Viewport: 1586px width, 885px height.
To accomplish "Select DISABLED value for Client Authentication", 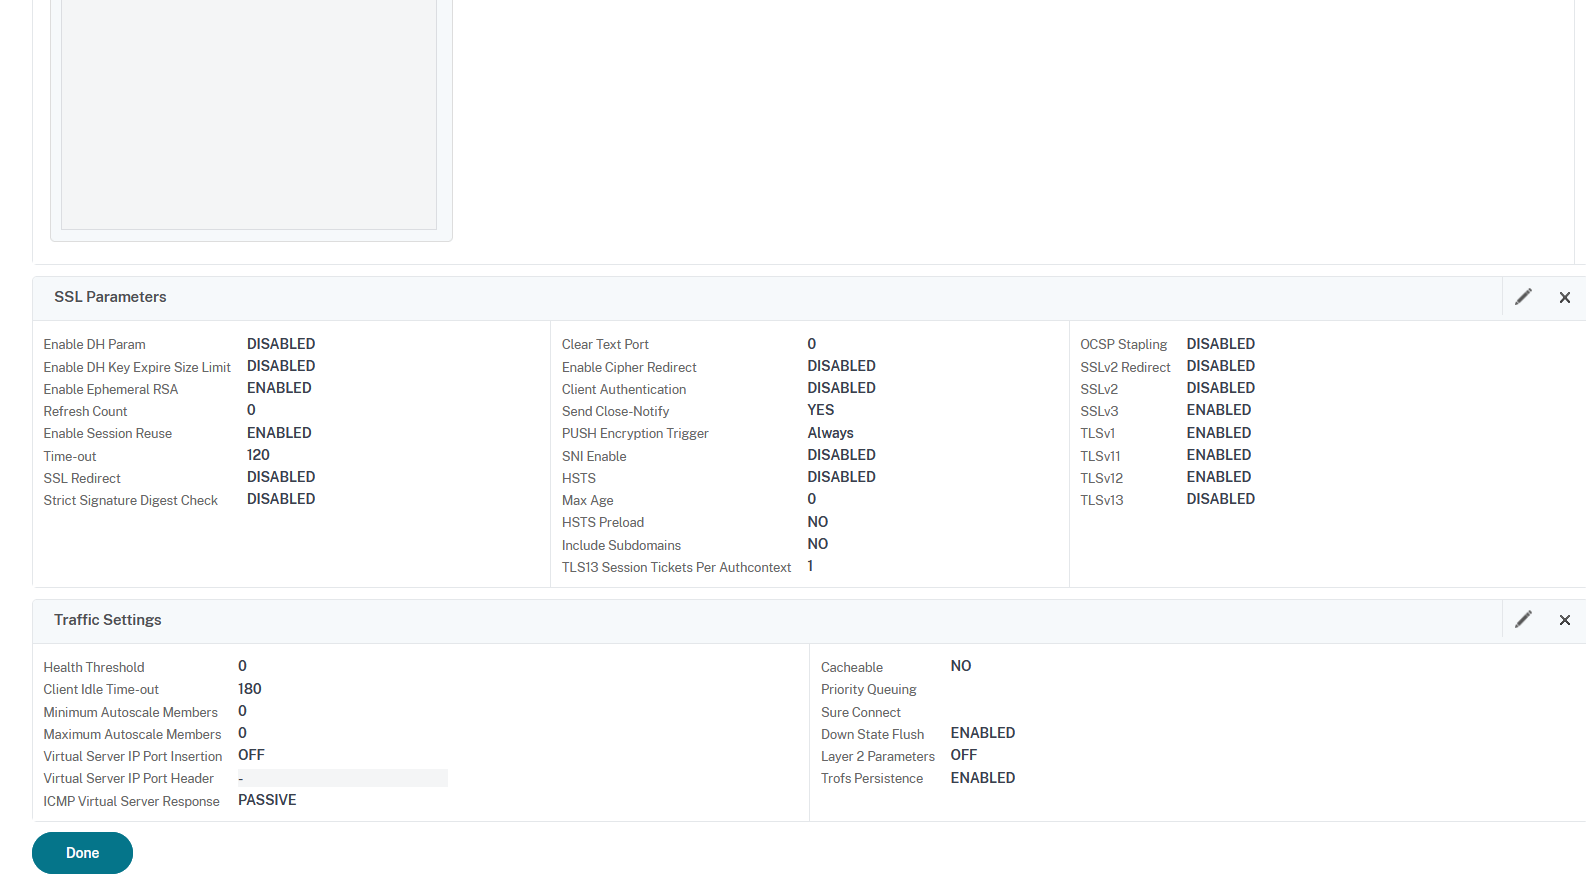I will (842, 388).
